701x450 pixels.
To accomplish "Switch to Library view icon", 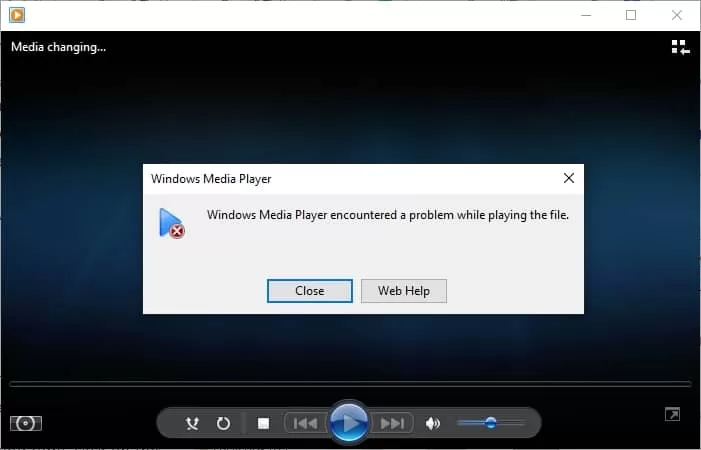I will click(680, 47).
